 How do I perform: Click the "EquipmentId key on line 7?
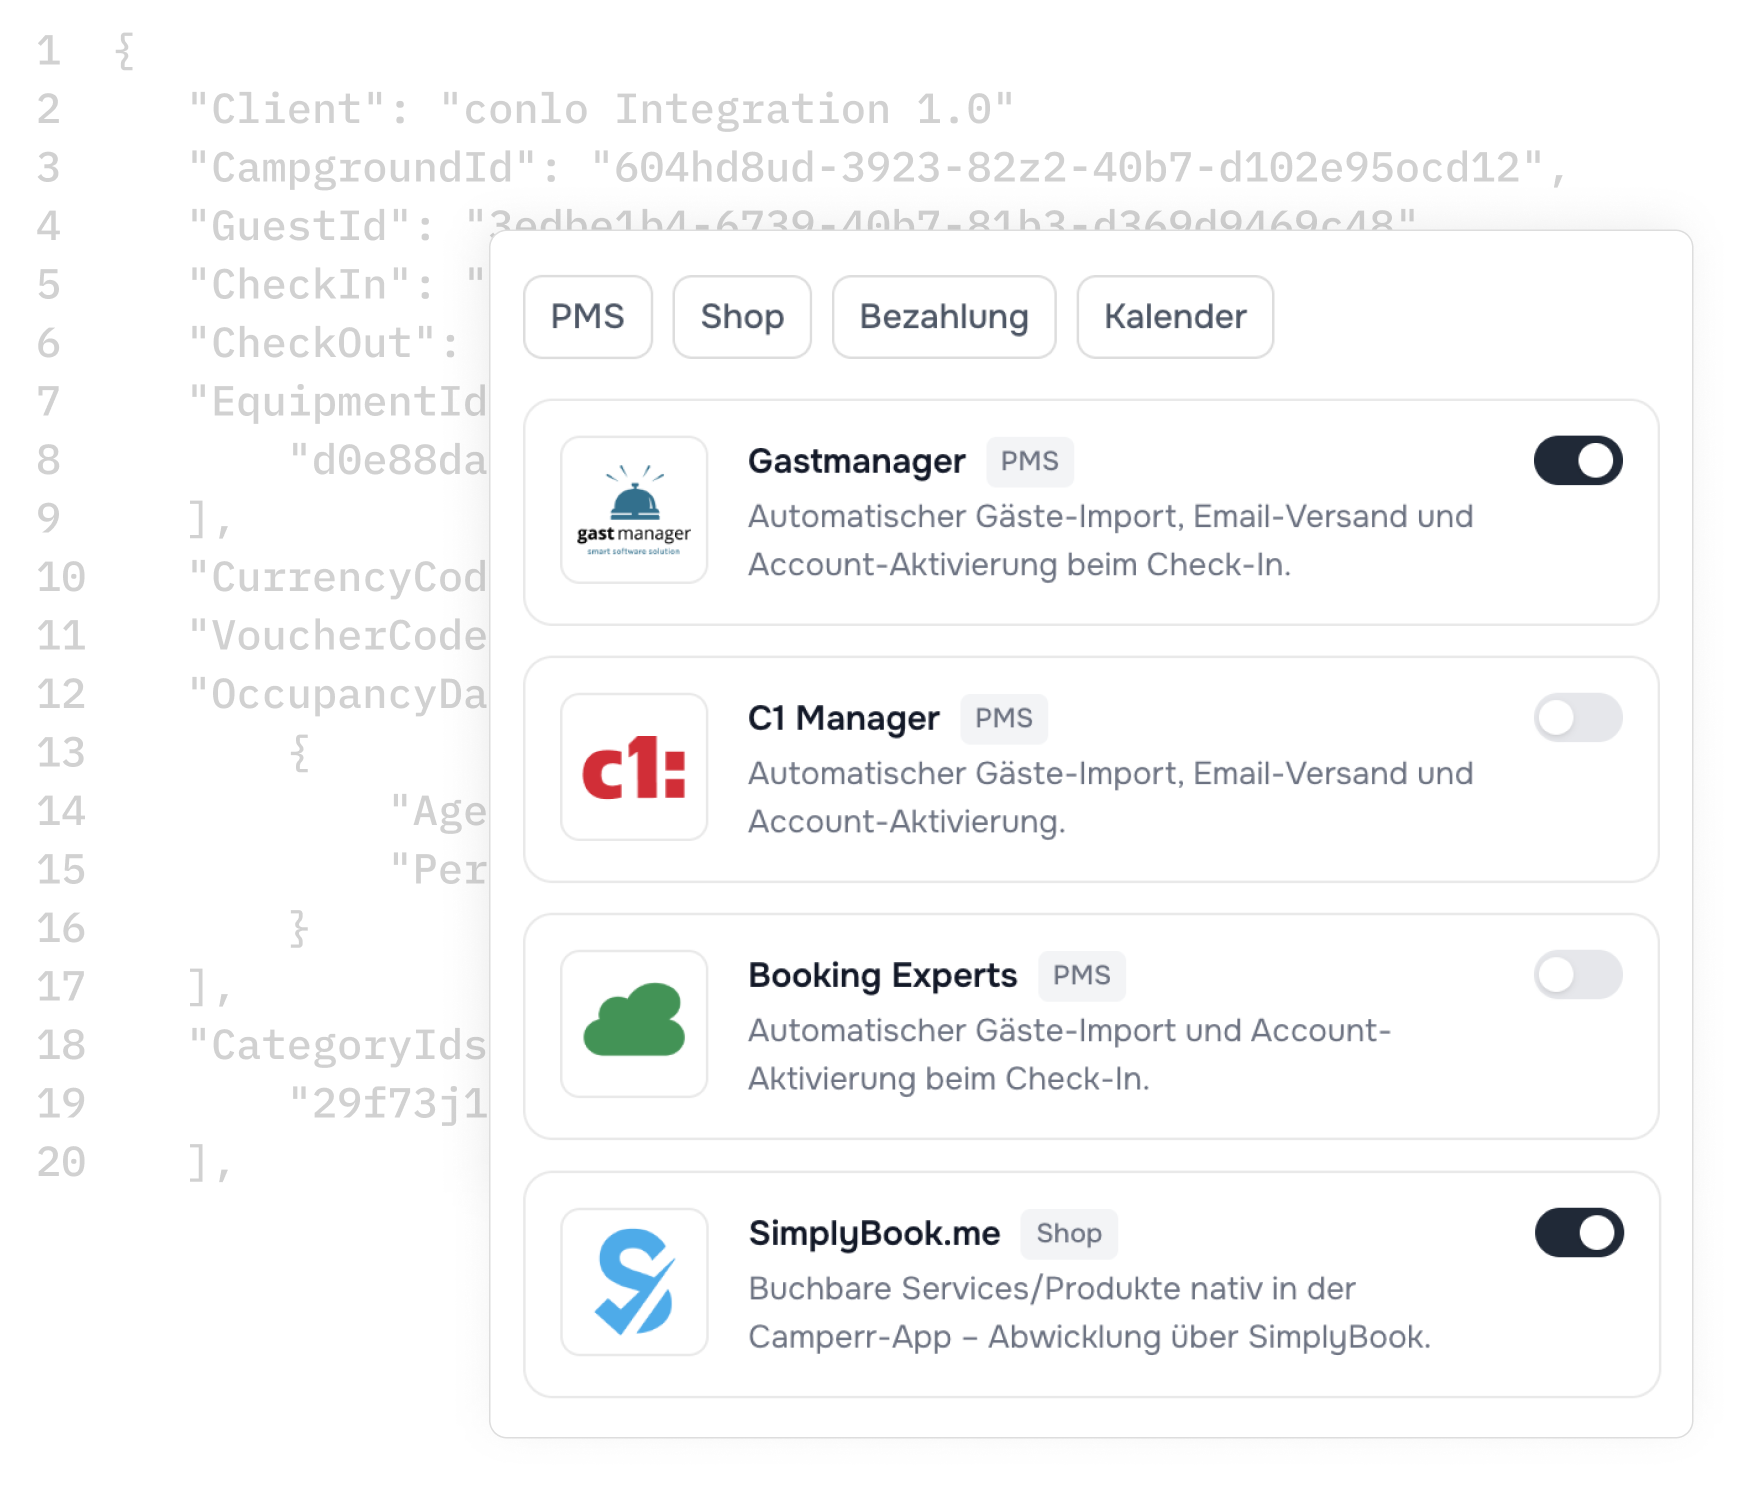[x=338, y=402]
